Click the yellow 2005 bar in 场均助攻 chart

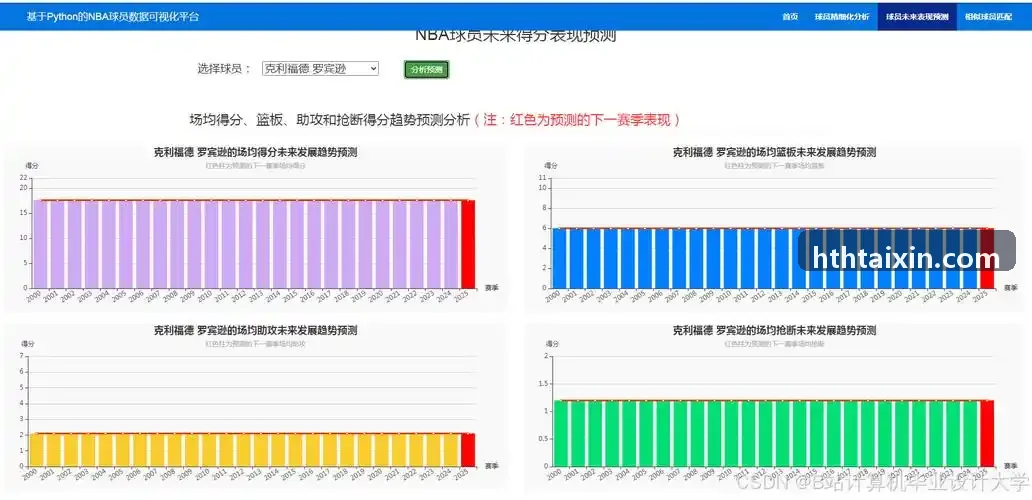[x=122, y=450]
